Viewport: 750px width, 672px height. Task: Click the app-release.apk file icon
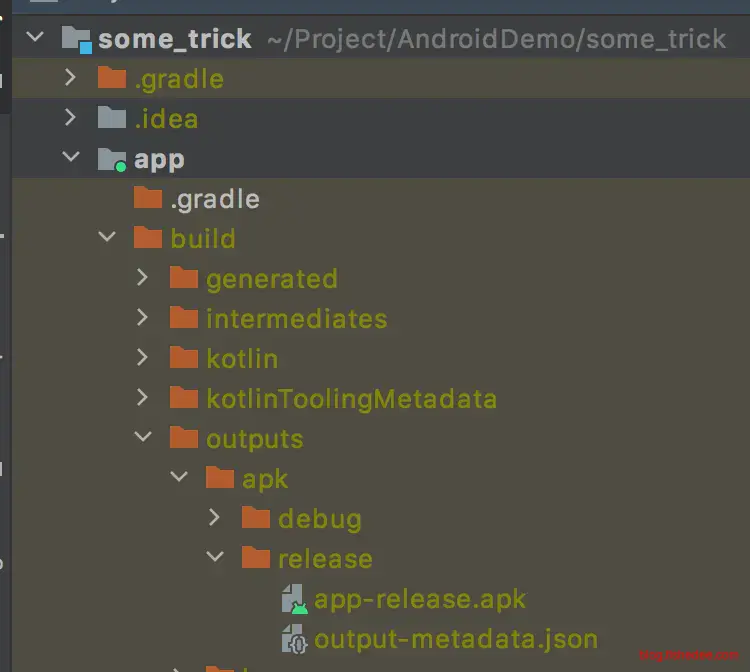tap(294, 599)
